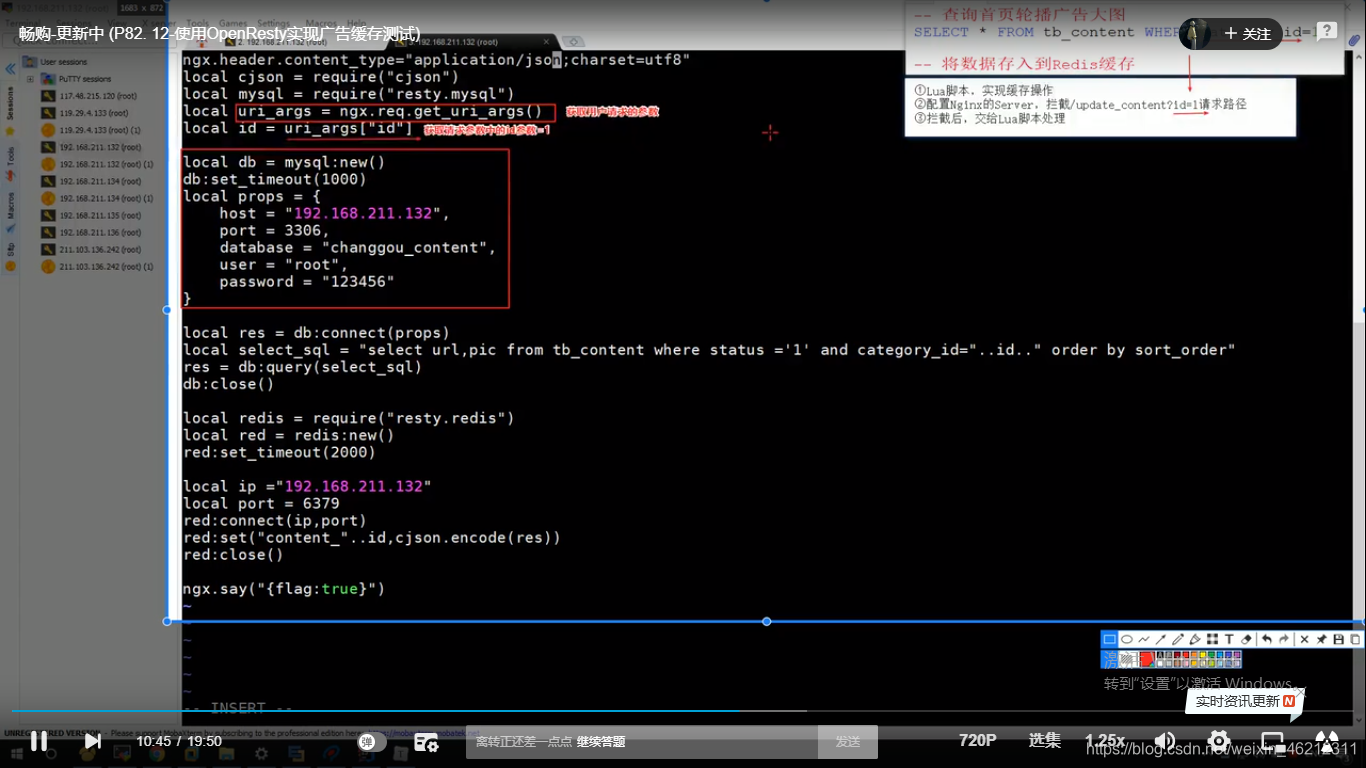This screenshot has width=1366, height=768.
Task: Open the User sessions folder
Action: point(62,62)
